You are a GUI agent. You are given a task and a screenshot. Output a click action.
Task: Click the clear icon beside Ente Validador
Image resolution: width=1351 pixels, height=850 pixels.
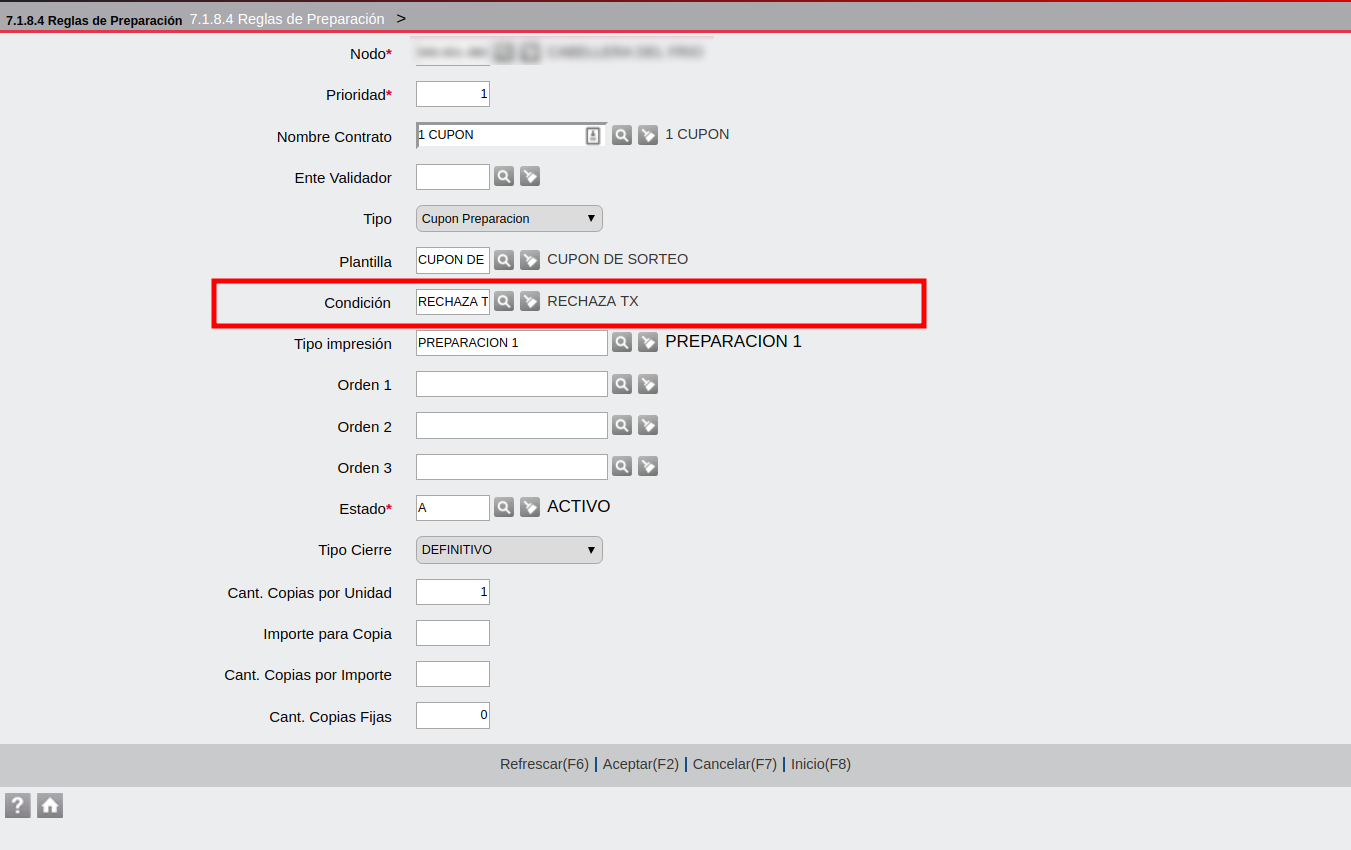click(530, 177)
